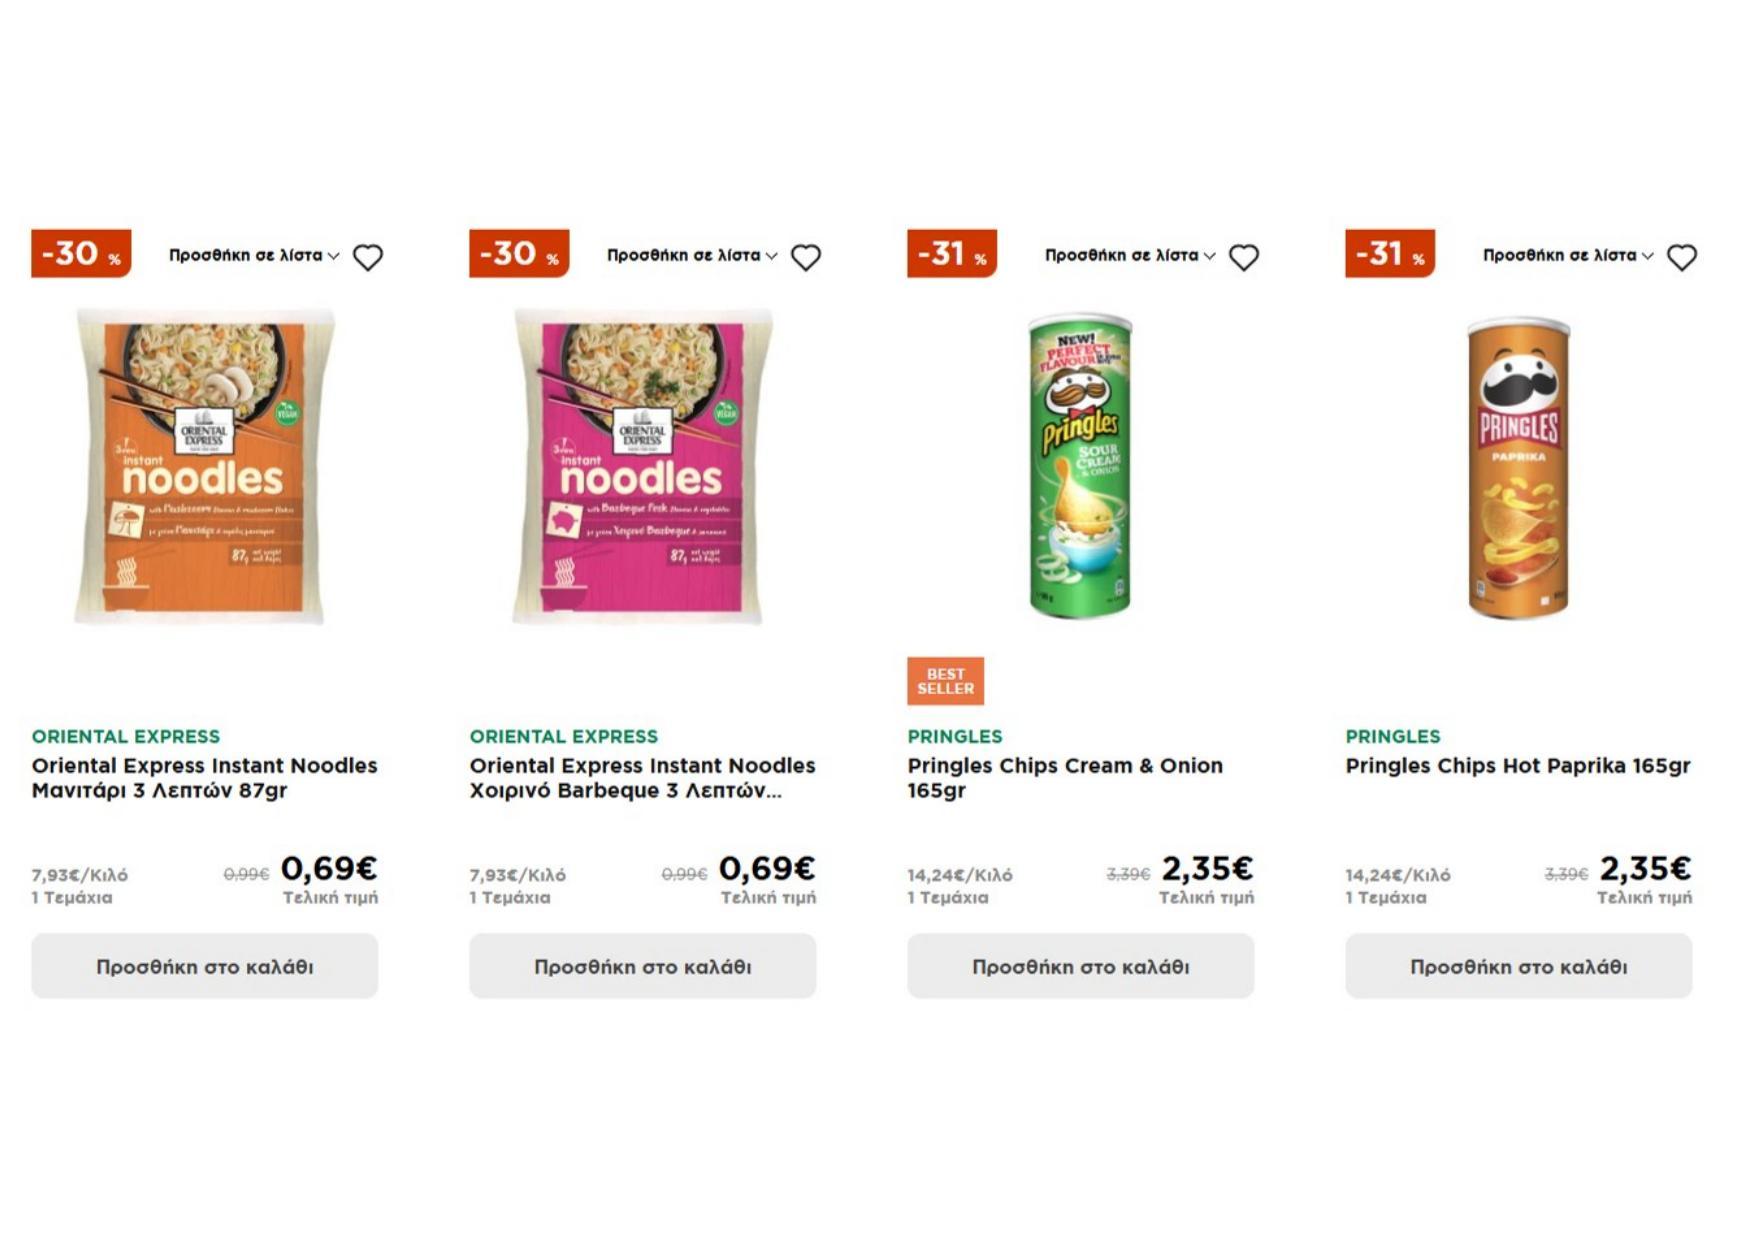The image size is (1754, 1240).
Task: Add Mushroom noodles to the cart
Action: click(x=205, y=966)
